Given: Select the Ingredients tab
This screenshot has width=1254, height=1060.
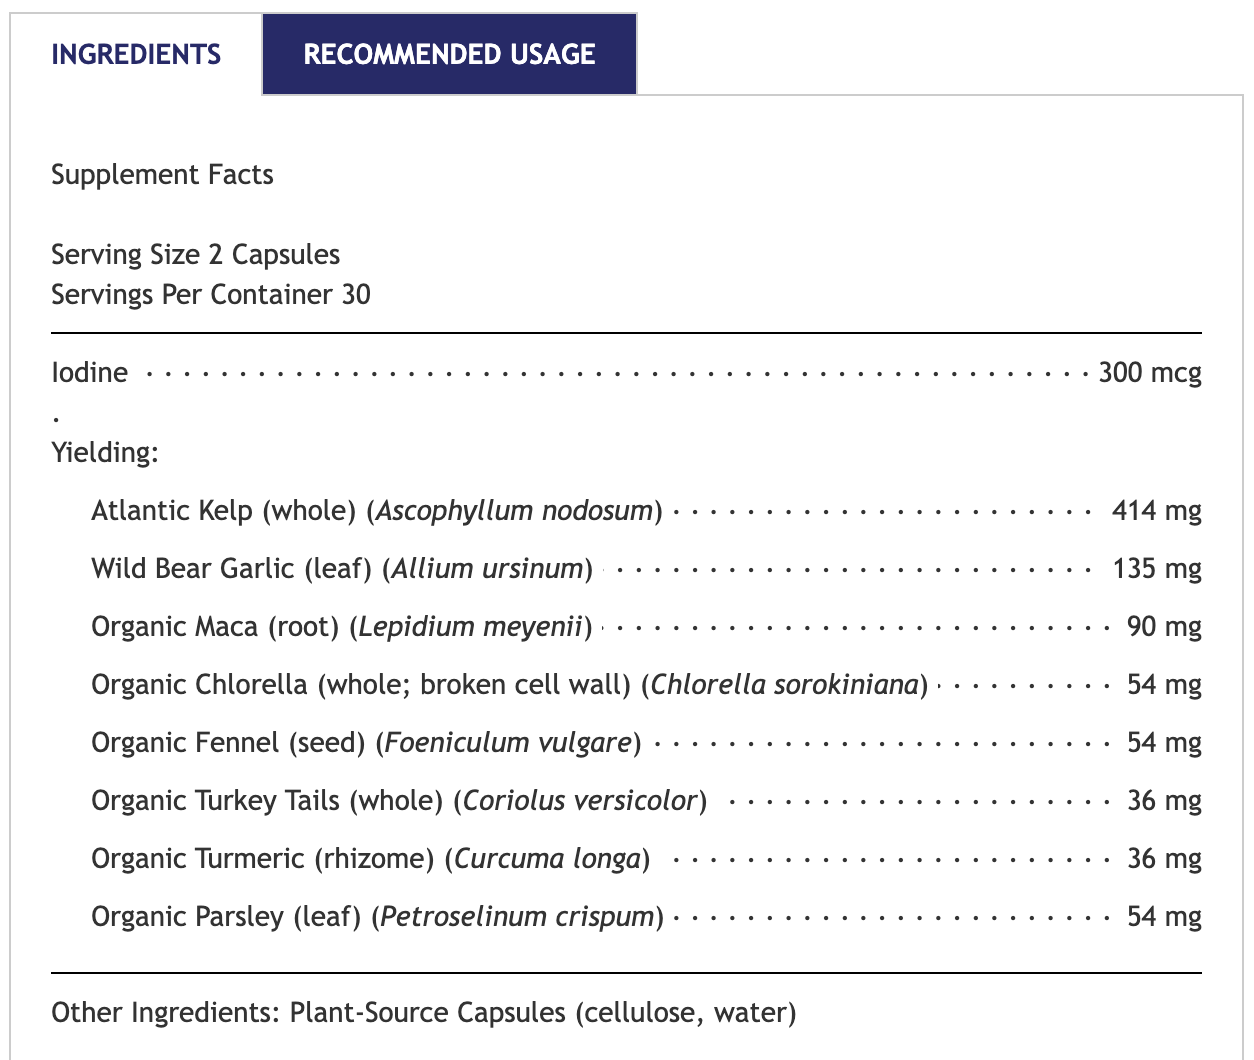Looking at the screenshot, I should [x=136, y=54].
